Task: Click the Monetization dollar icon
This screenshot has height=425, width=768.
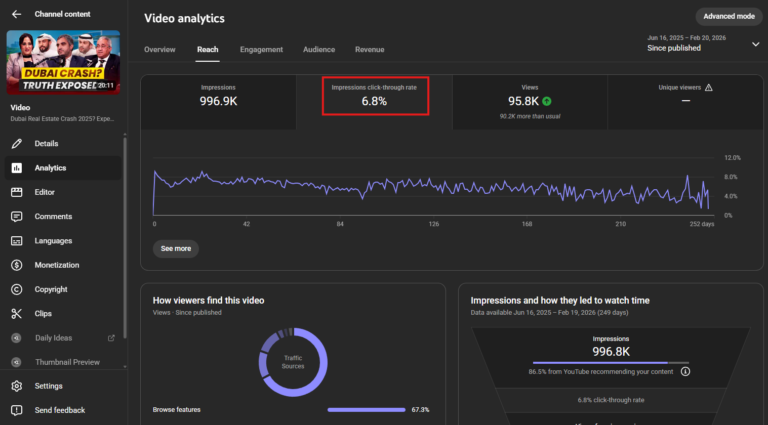Action: tap(16, 265)
